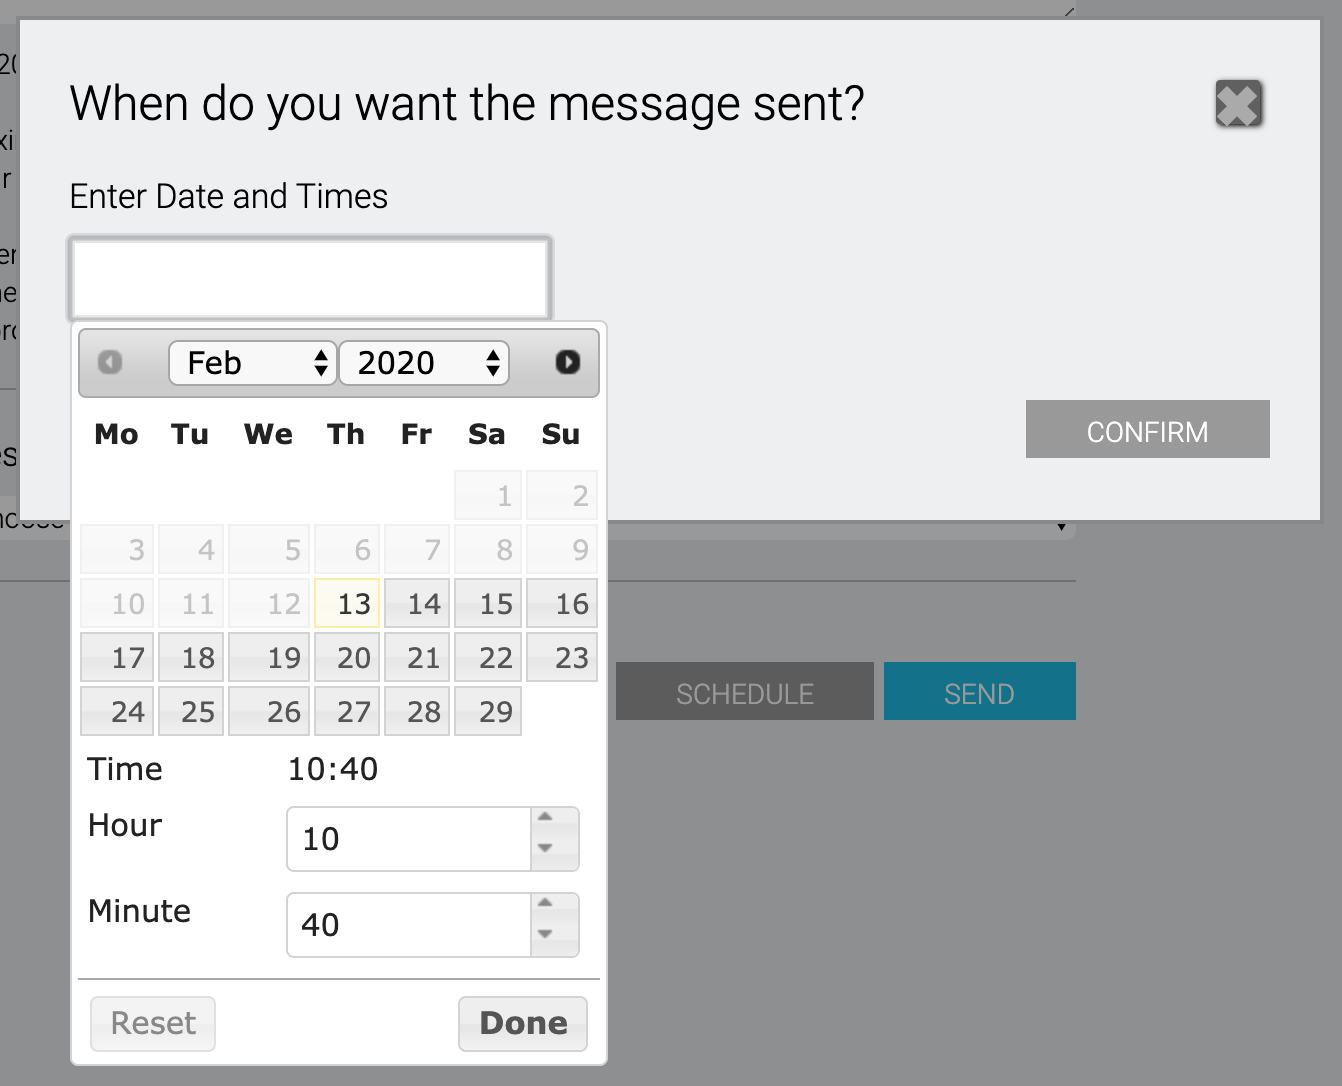This screenshot has height=1086, width=1342.
Task: Open the 2020 year dropdown
Action: click(x=424, y=363)
